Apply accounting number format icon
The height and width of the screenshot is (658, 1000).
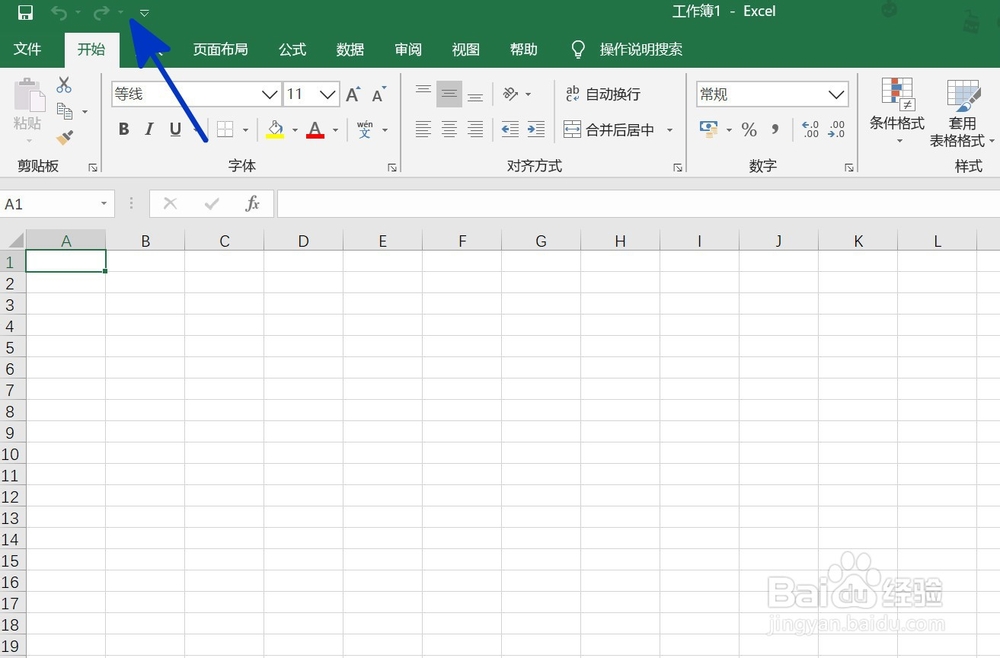click(709, 129)
